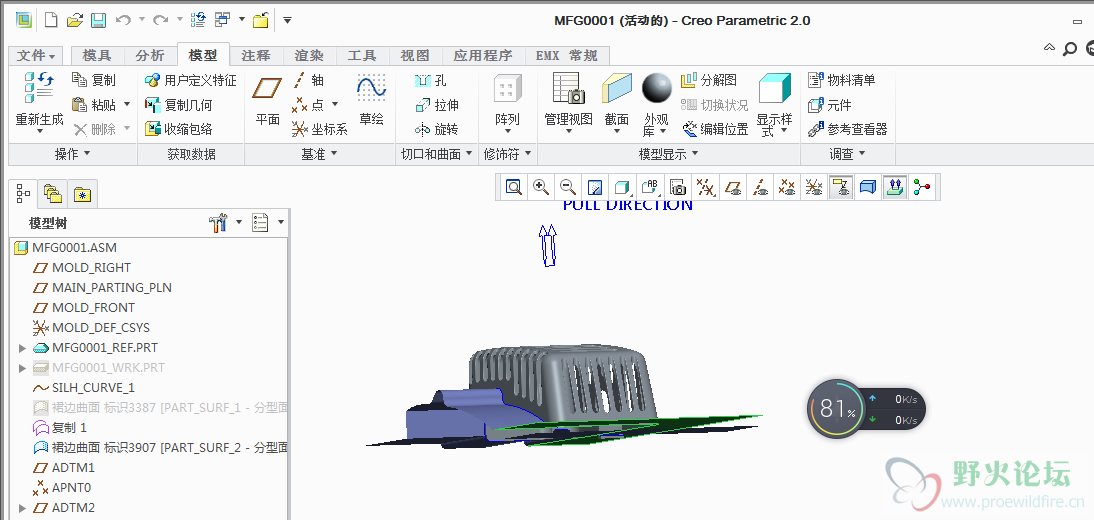Select Shrinkwrap (收缩包络) tool
The width and height of the screenshot is (1094, 520).
coord(179,129)
